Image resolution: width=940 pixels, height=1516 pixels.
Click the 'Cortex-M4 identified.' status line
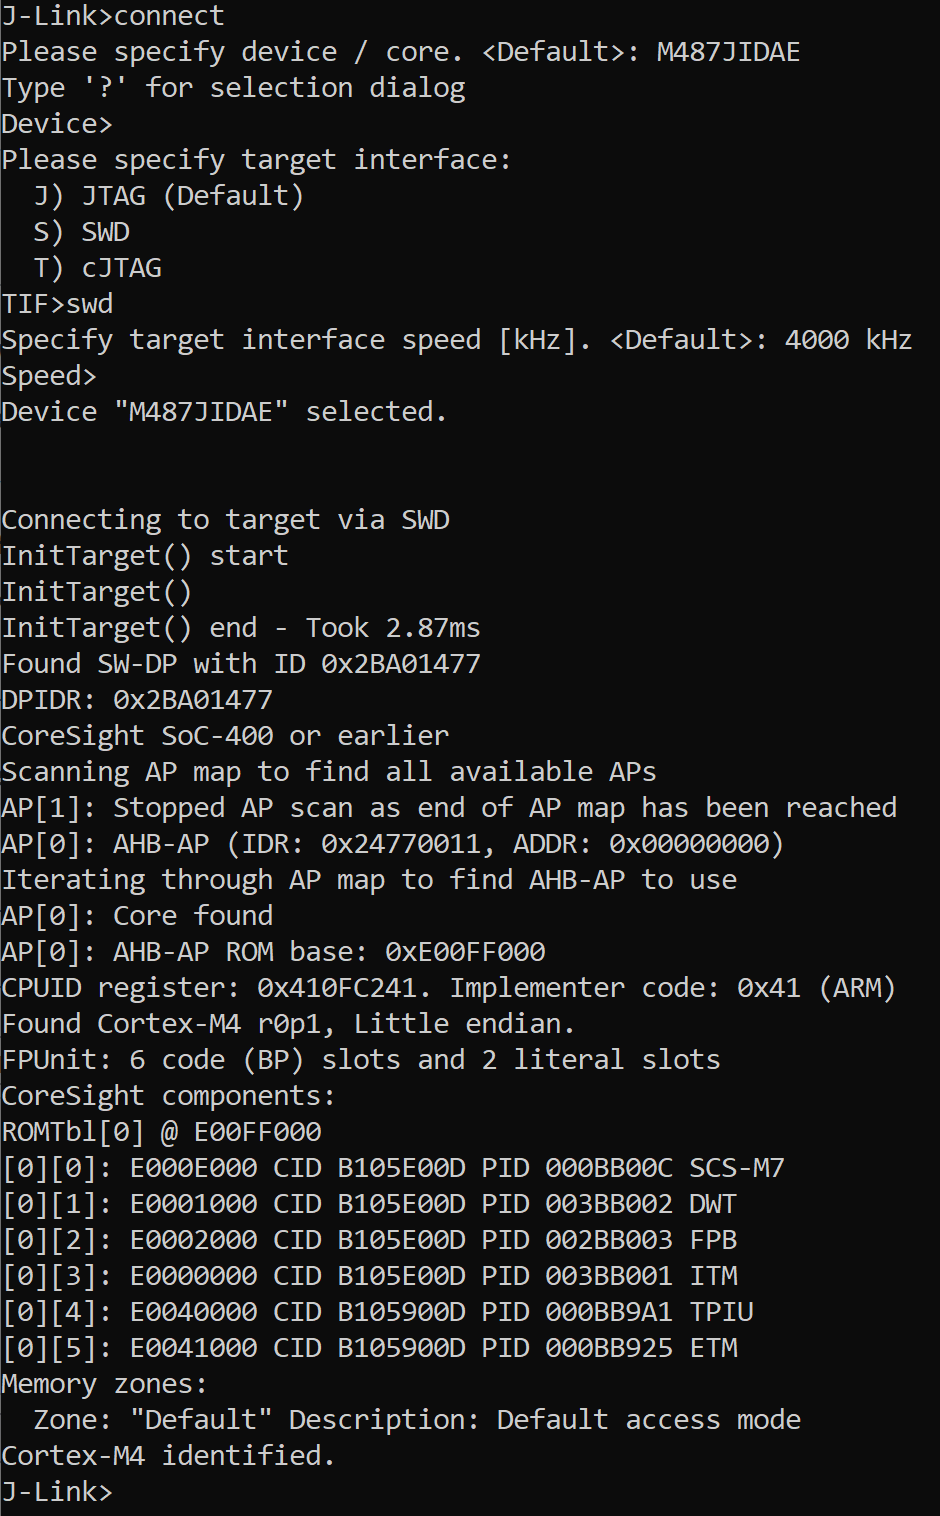point(168,1456)
